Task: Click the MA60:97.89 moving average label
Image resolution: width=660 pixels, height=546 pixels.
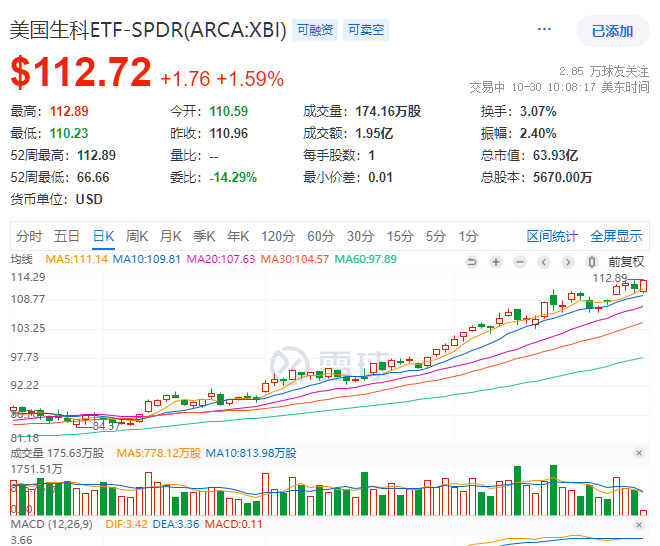Action: [365, 259]
